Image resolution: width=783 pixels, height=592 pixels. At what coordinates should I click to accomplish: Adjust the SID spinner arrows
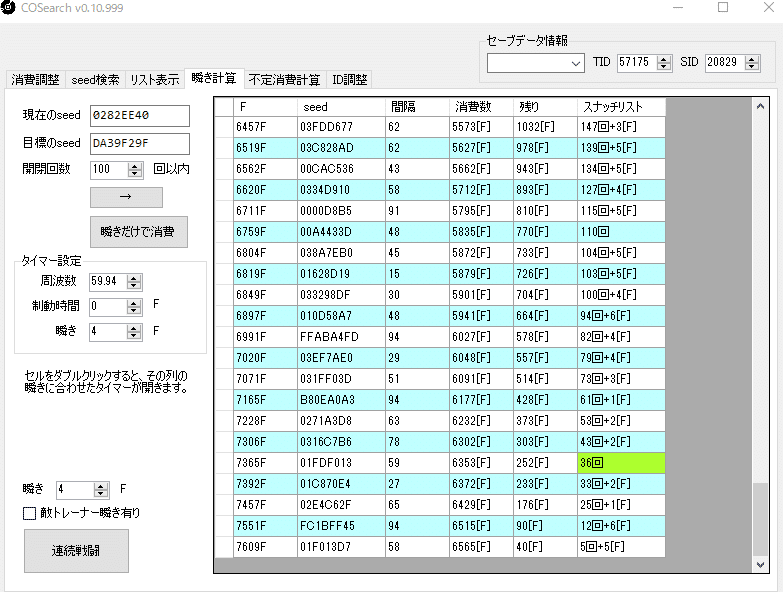[752, 63]
